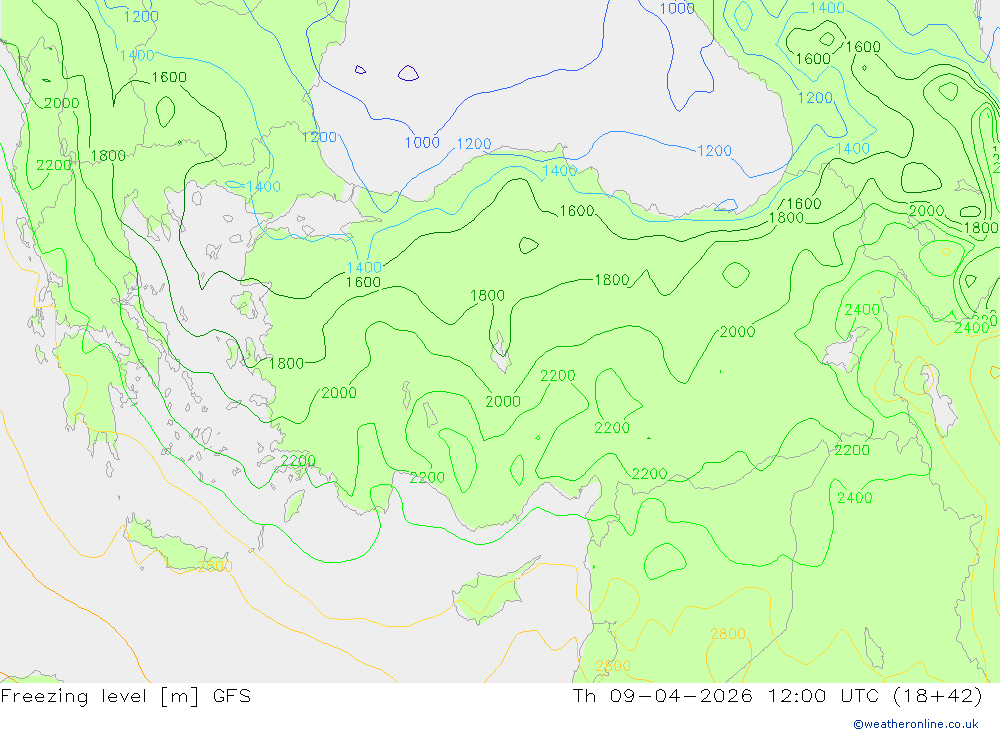The height and width of the screenshot is (733, 1000).
Task: Click the 1800 contour label above the central Turkish lake
Action: click(487, 295)
